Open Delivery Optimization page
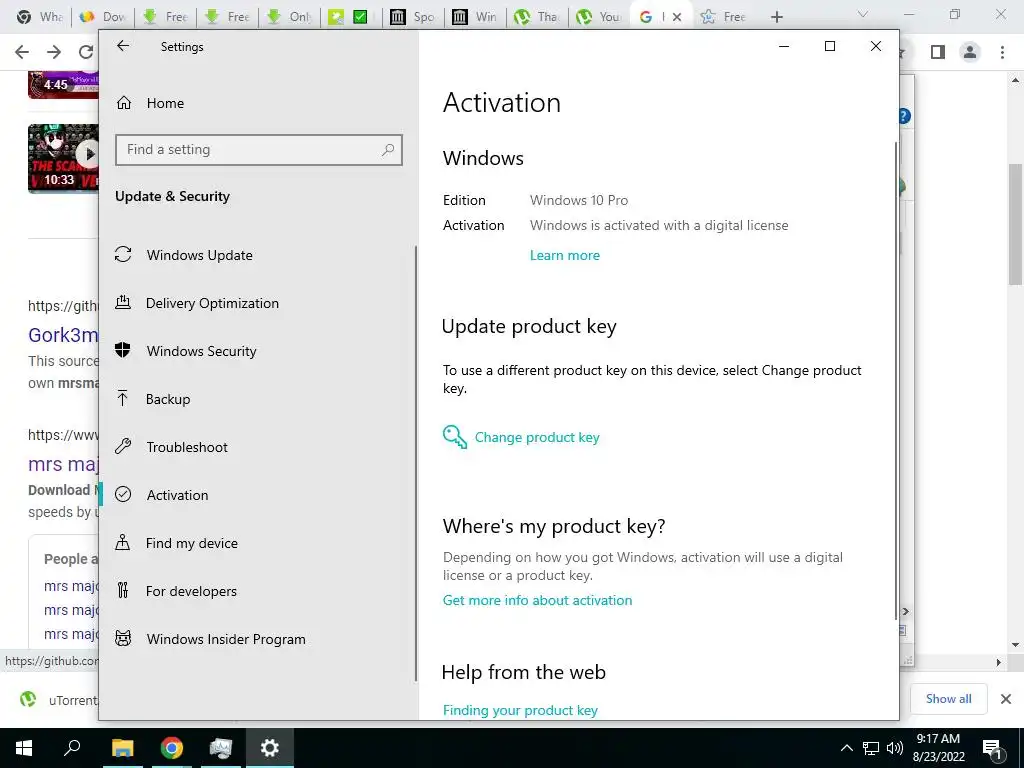This screenshot has height=768, width=1024. (212, 303)
